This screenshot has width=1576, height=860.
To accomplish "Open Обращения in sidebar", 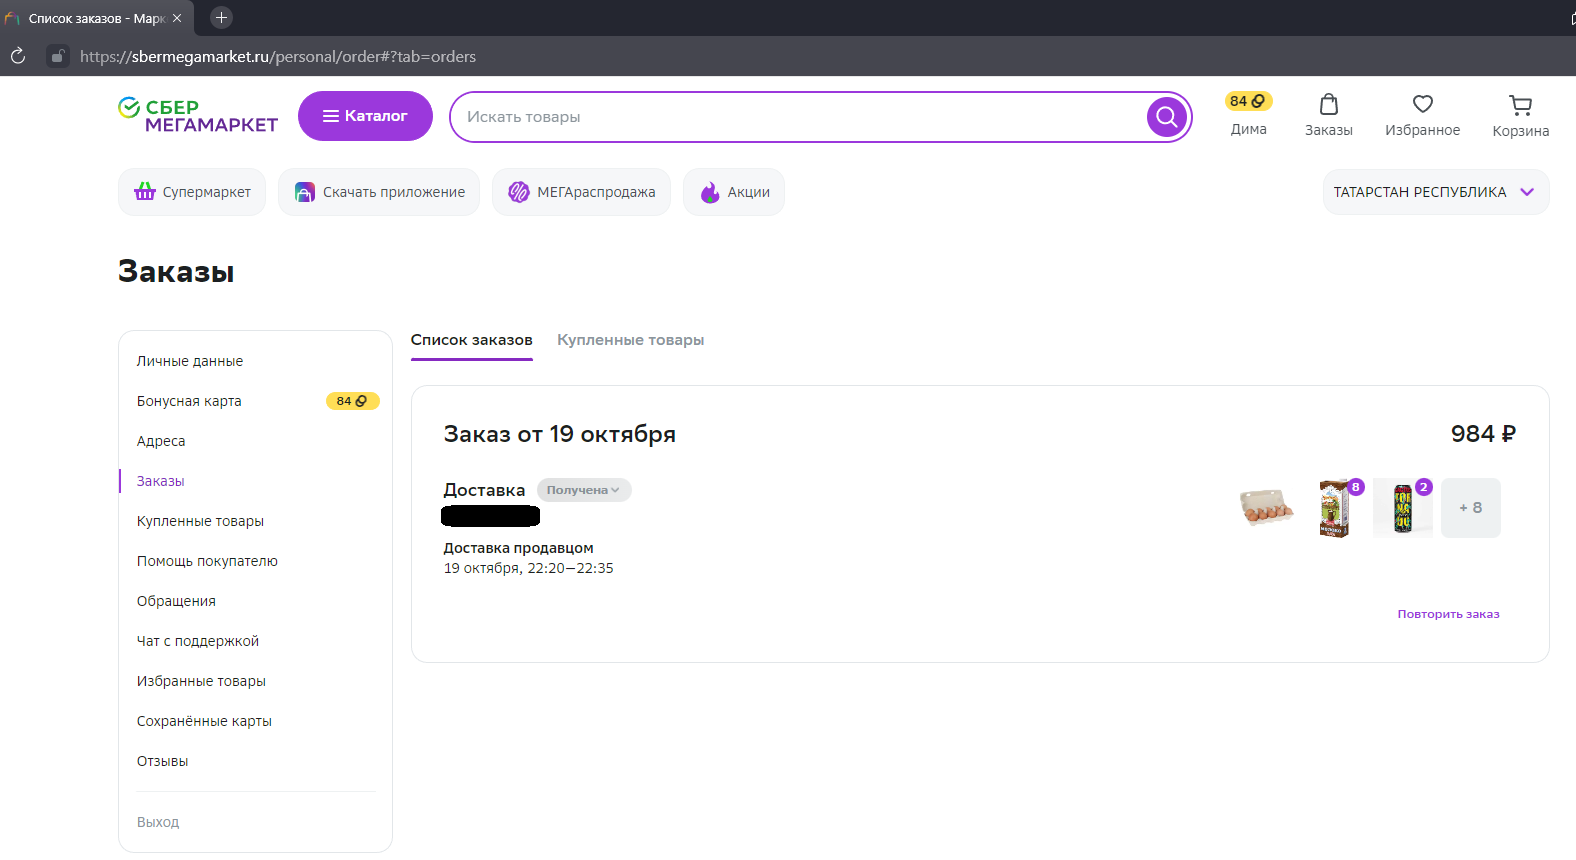I will pyautogui.click(x=176, y=601).
